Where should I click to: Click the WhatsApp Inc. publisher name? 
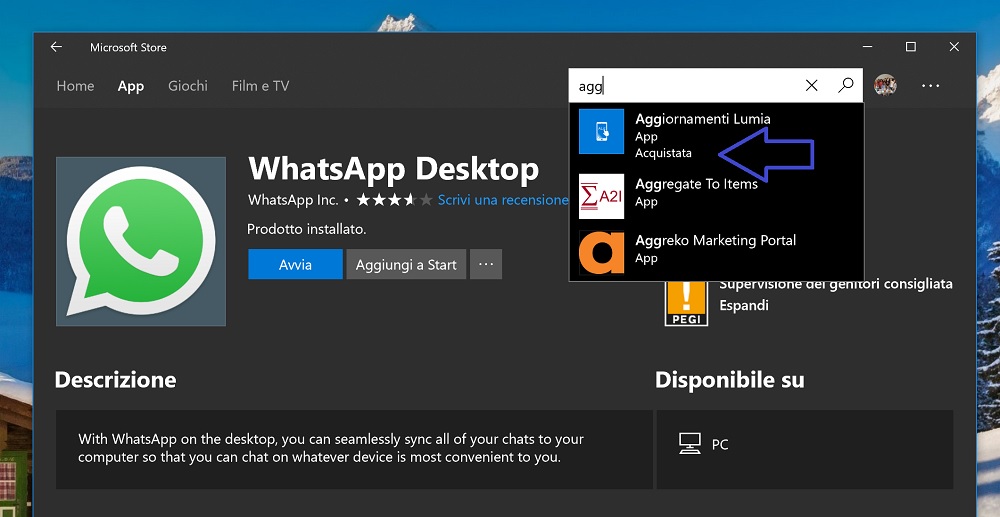tap(293, 200)
